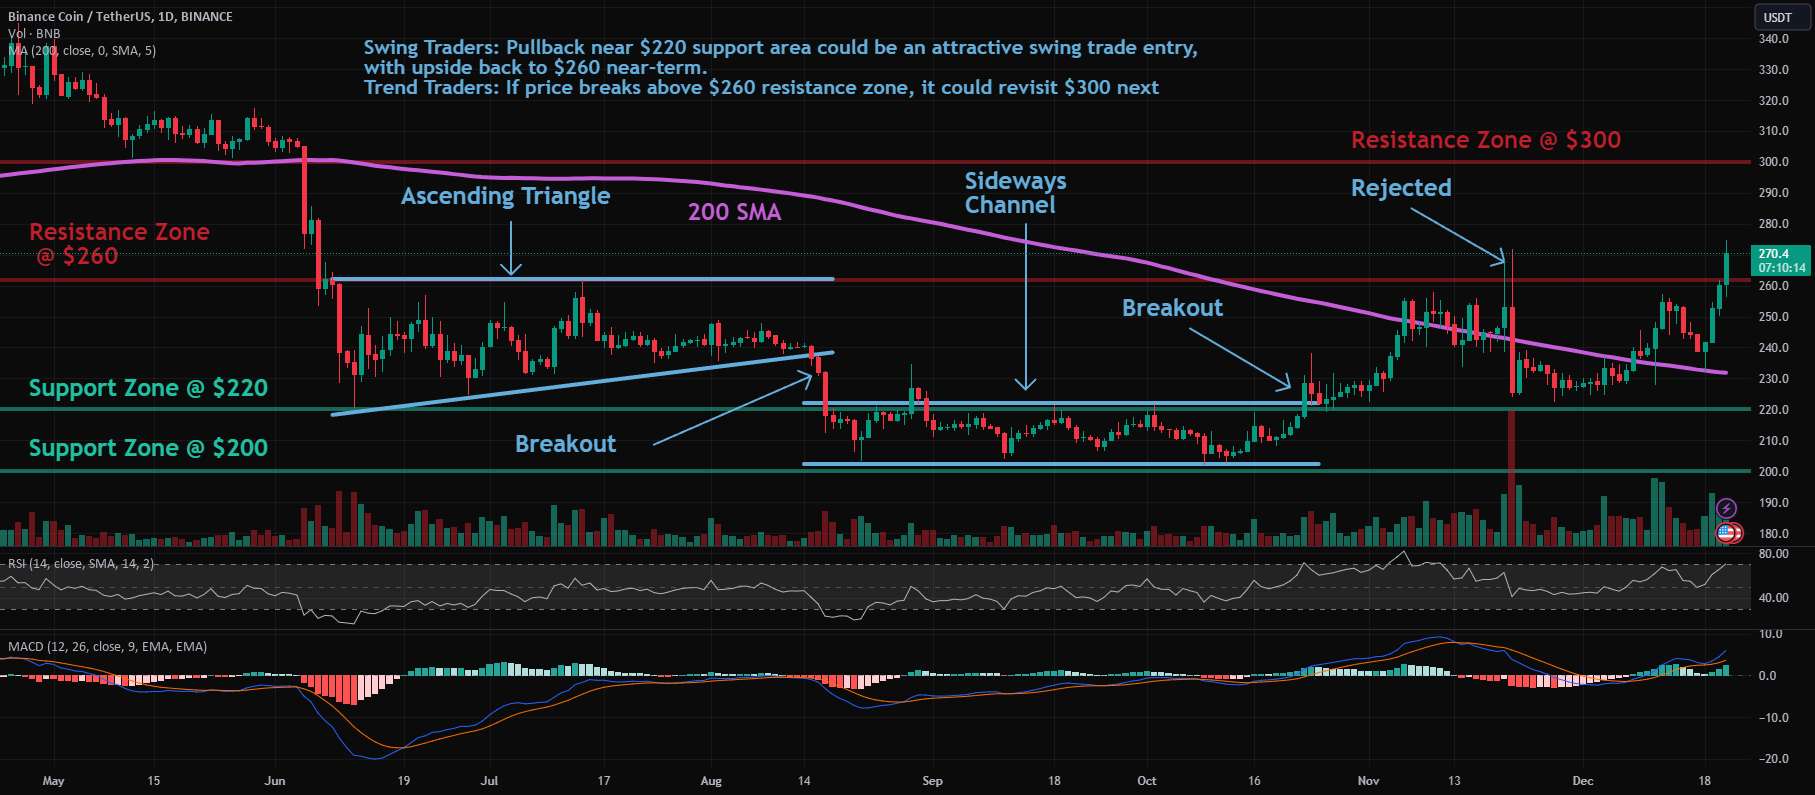1815x795 pixels.
Task: Click the 200.0 price axis label
Action: click(1774, 472)
